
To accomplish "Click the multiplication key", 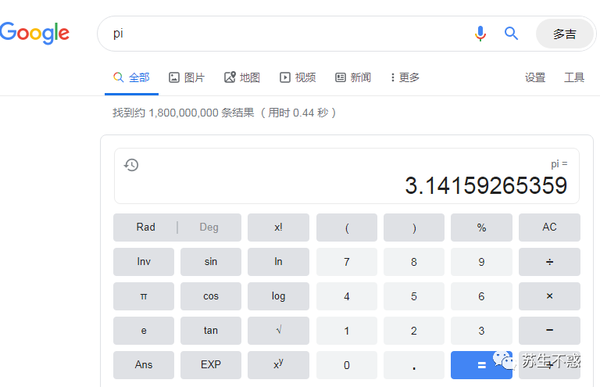I will click(x=549, y=296).
